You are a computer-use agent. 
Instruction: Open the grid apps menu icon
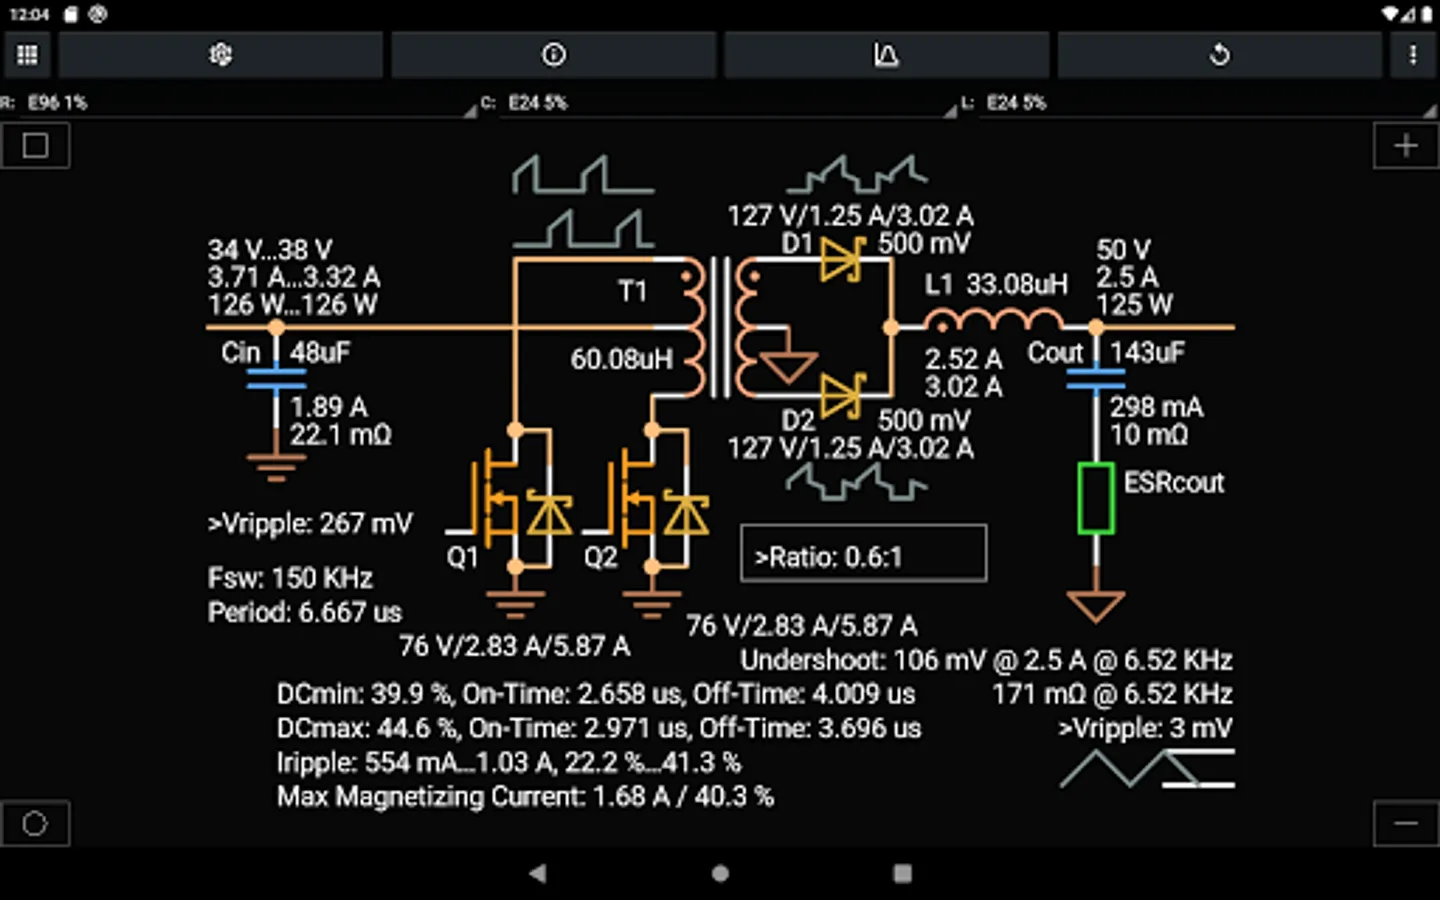pyautogui.click(x=27, y=55)
